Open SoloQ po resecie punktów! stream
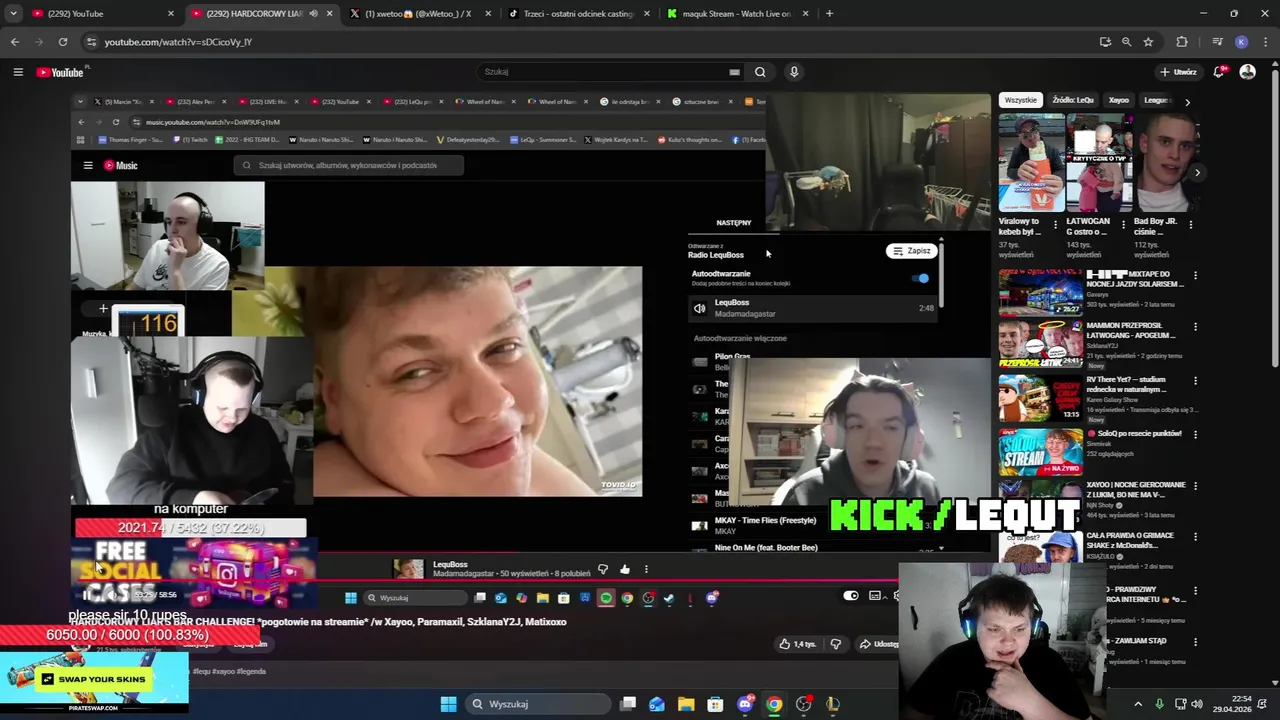The width and height of the screenshot is (1280, 720). point(1134,434)
